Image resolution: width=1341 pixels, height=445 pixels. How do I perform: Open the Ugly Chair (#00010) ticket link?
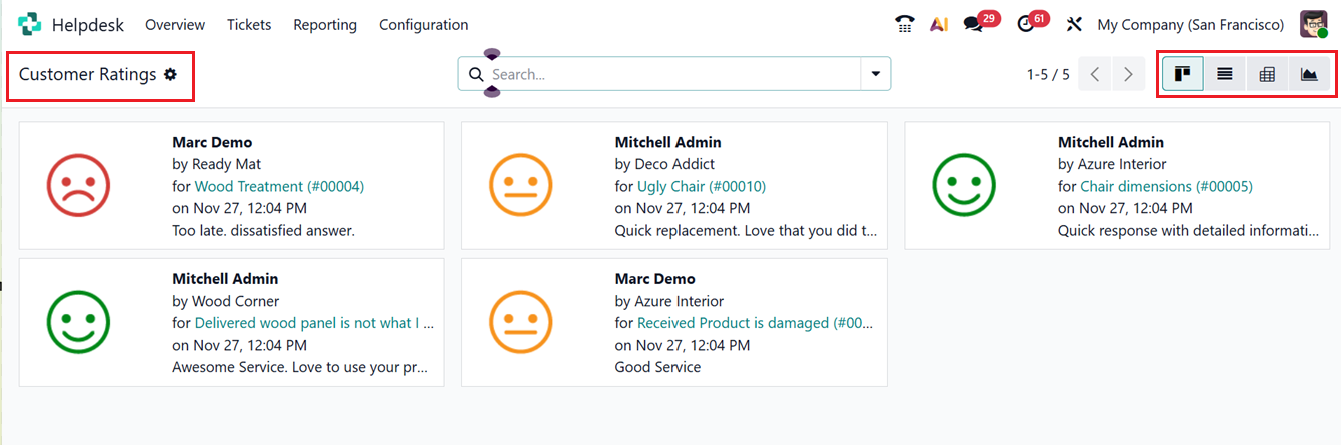701,186
